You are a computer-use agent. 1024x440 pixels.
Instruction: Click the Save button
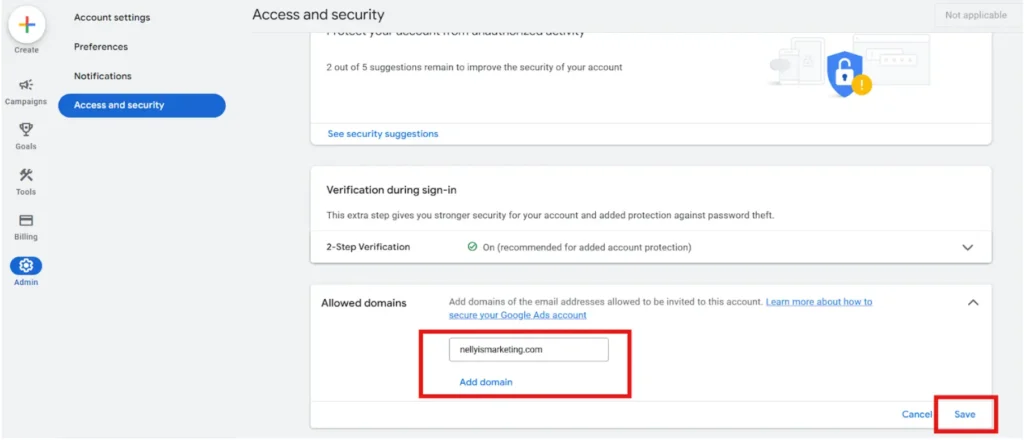tap(965, 415)
